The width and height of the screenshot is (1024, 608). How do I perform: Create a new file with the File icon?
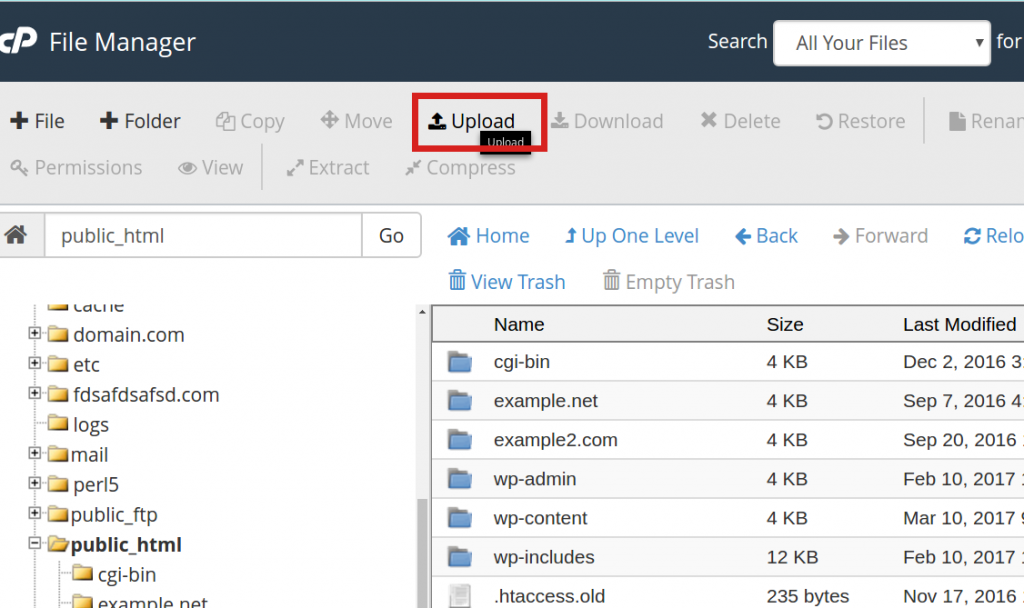click(37, 120)
